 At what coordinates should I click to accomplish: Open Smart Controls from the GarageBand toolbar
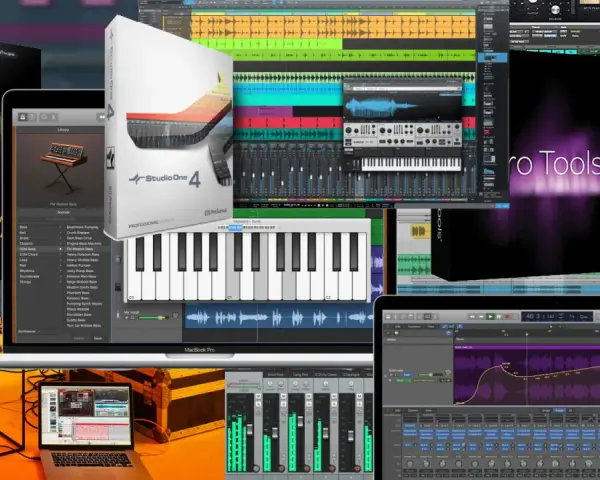pos(44,117)
